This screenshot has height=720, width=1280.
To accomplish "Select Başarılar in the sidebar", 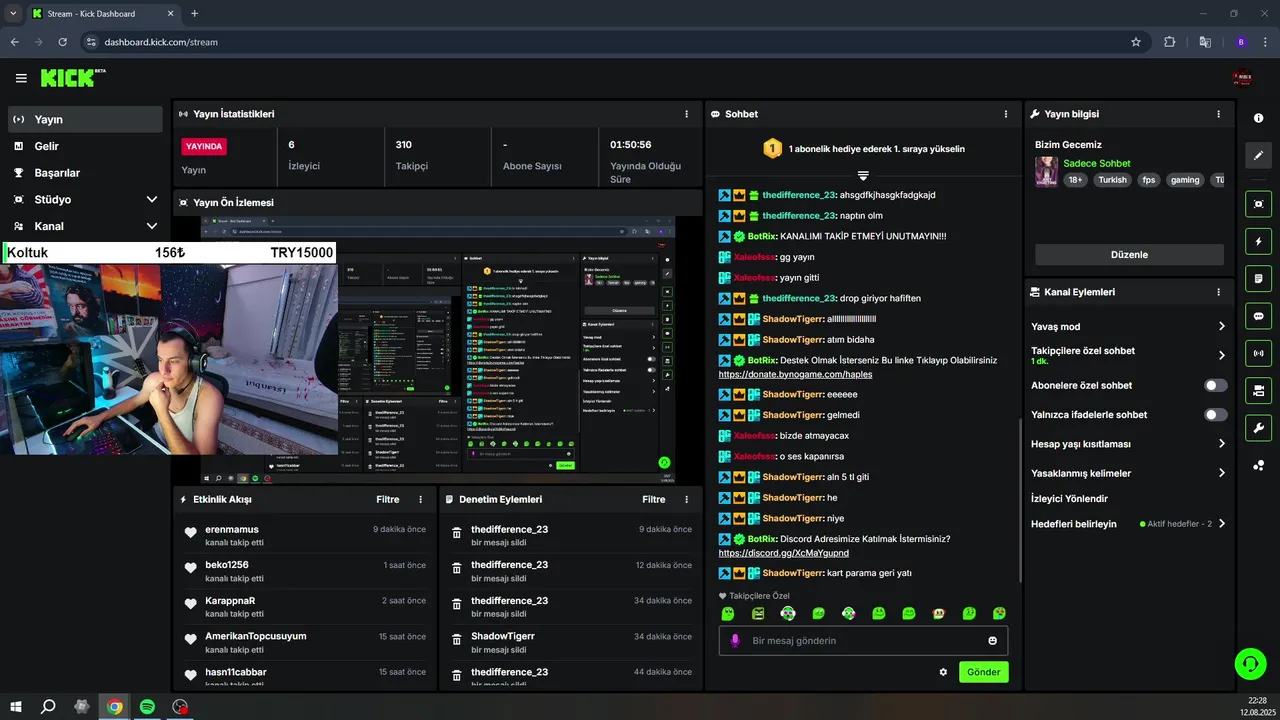I will coord(84,172).
